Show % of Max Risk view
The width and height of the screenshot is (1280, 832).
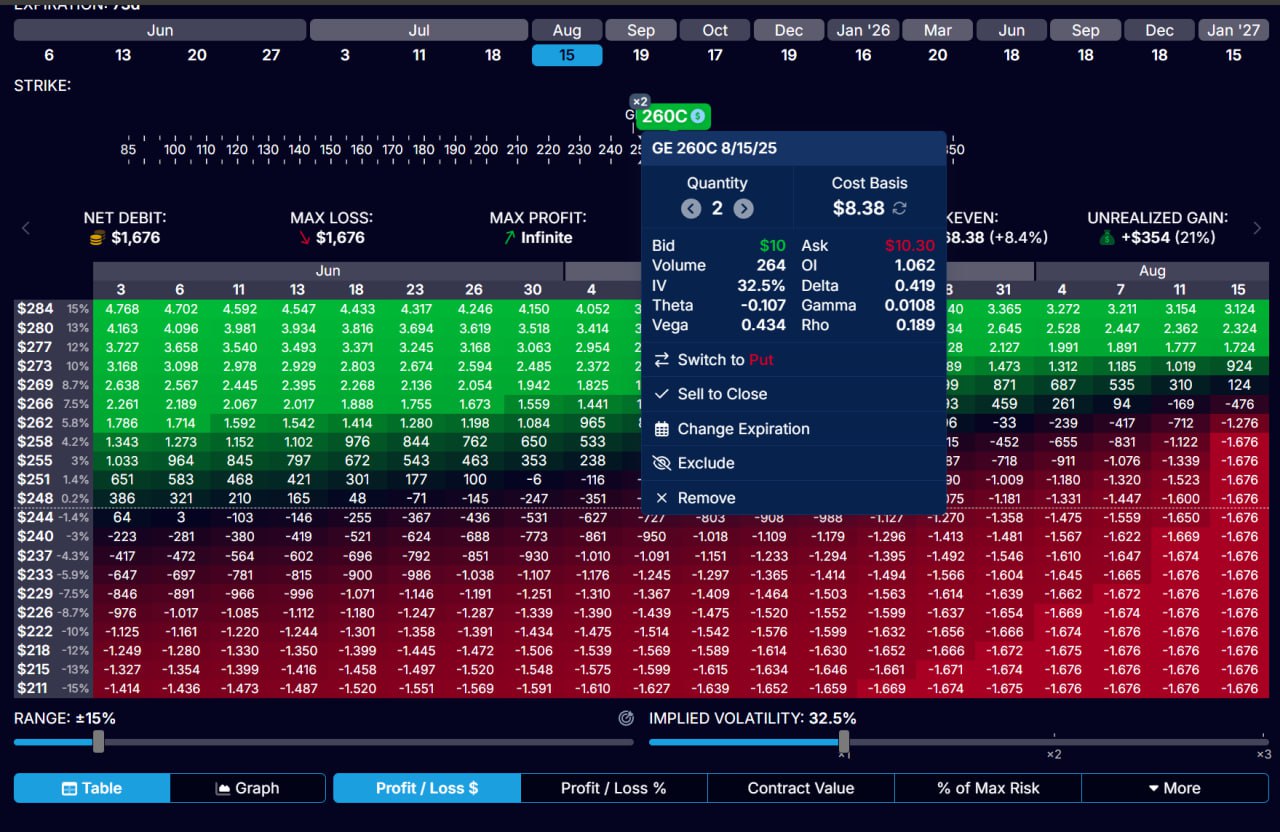(987, 788)
